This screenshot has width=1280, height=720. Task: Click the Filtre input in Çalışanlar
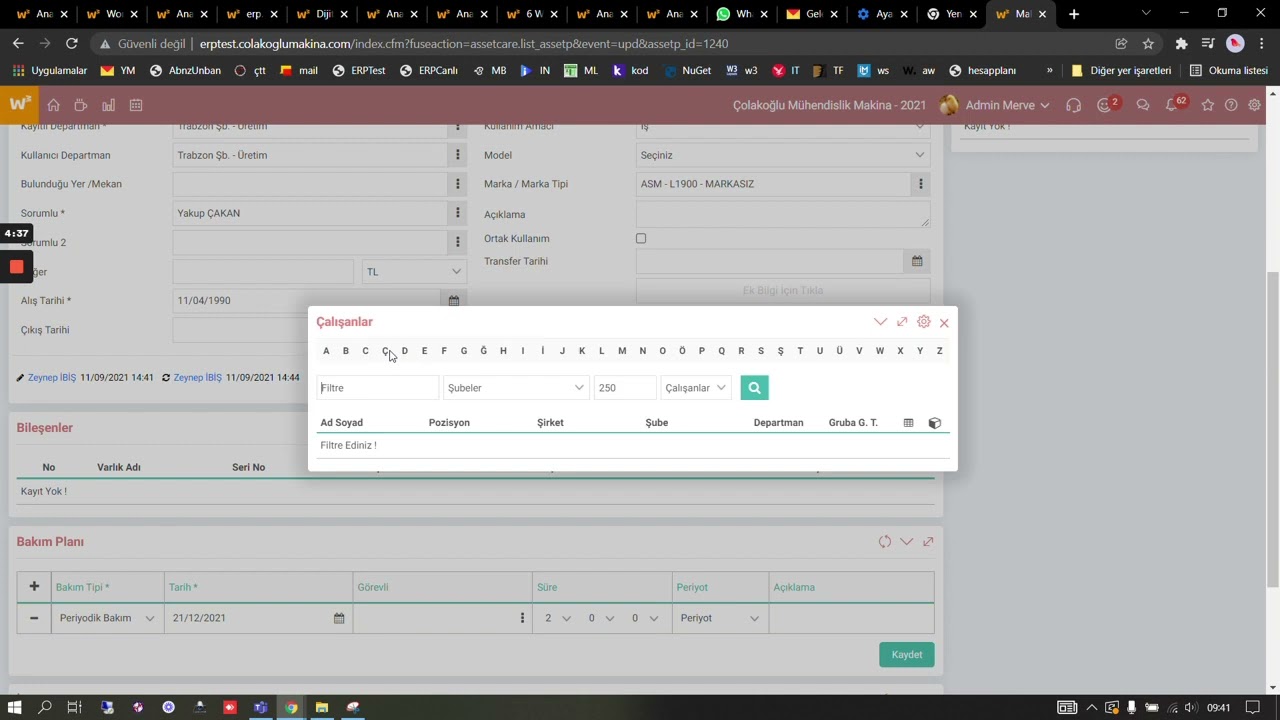click(378, 388)
